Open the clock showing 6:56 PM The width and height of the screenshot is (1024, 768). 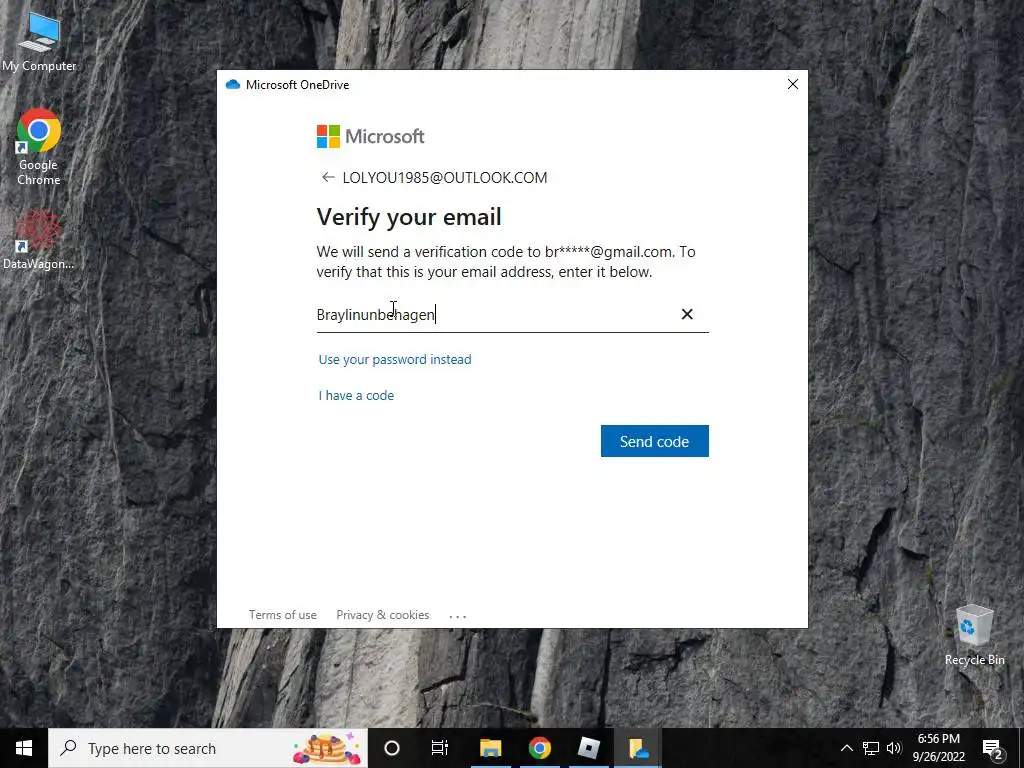coord(938,748)
